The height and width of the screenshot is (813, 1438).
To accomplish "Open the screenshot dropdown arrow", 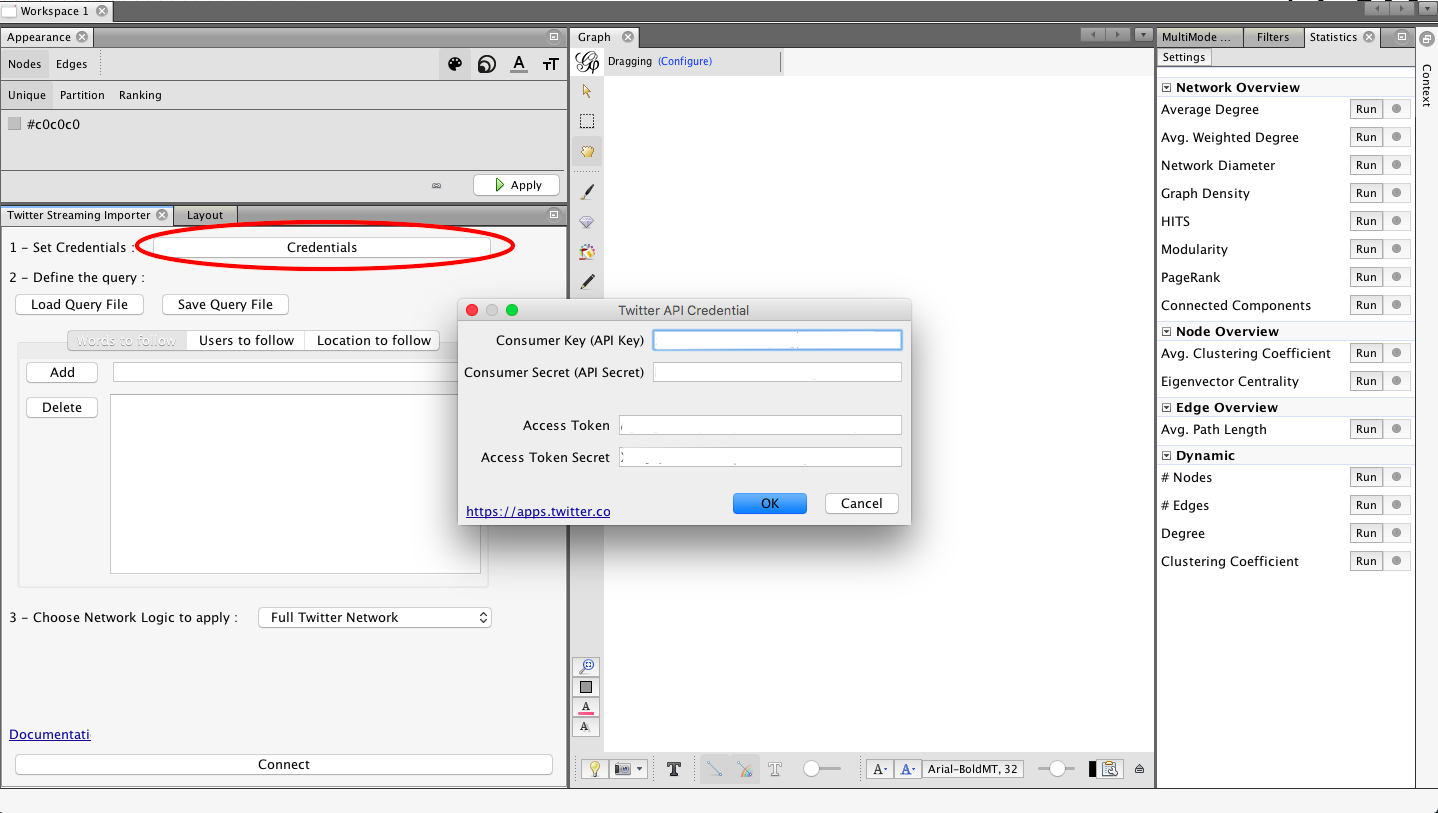I will point(640,769).
